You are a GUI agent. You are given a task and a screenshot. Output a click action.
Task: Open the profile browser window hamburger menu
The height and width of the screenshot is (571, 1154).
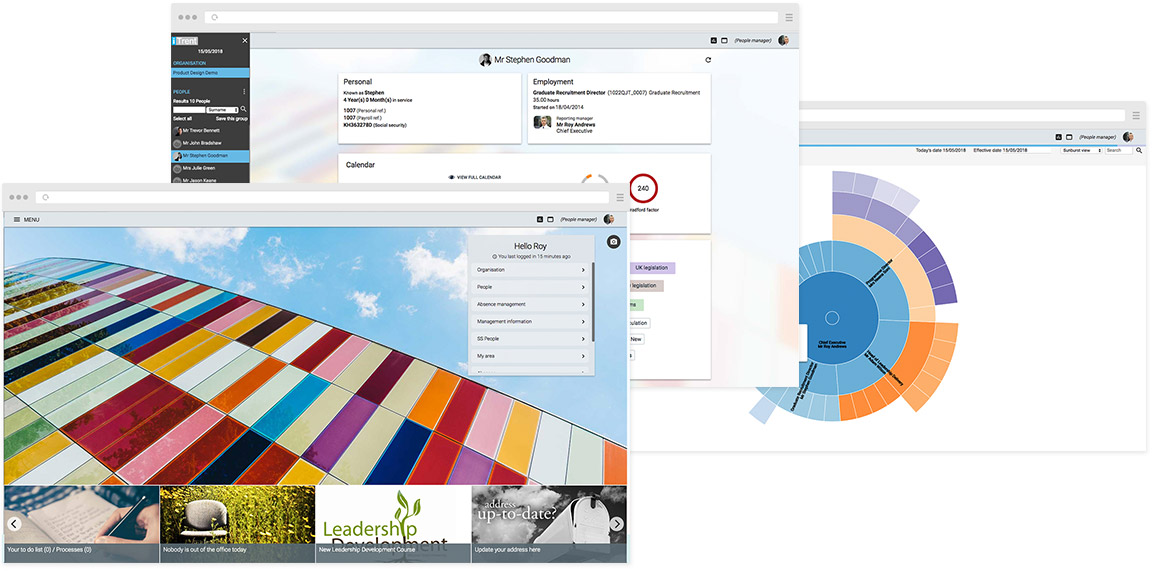pos(789,17)
